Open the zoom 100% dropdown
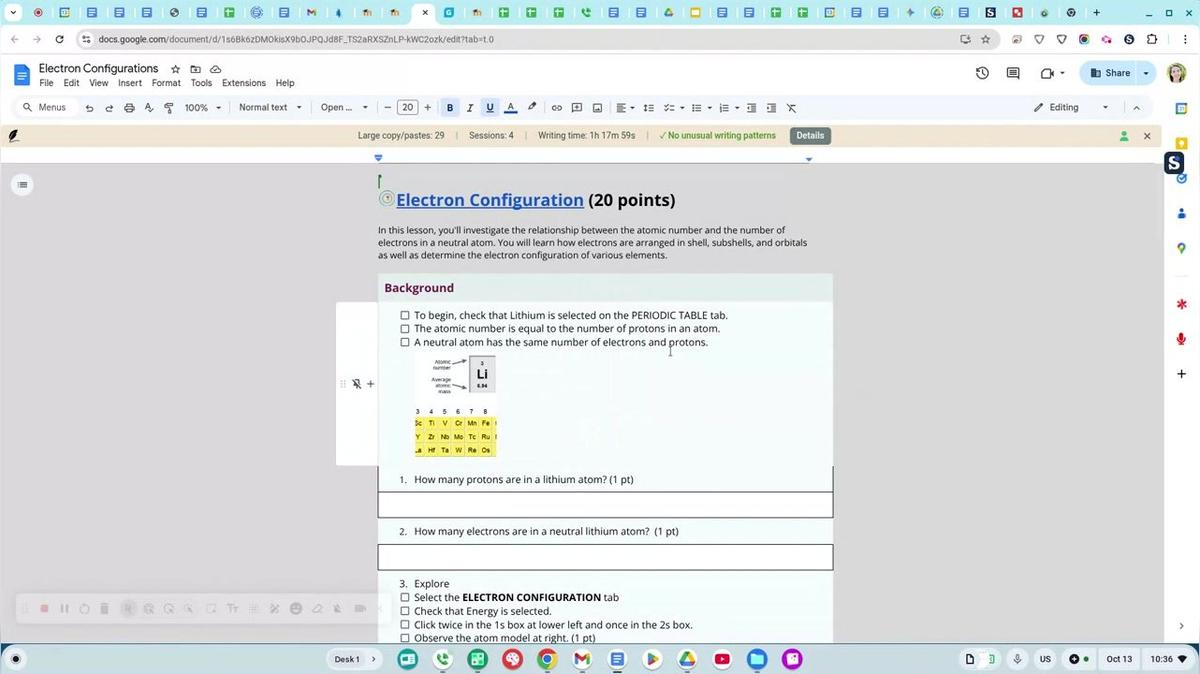1200x674 pixels. 203,108
